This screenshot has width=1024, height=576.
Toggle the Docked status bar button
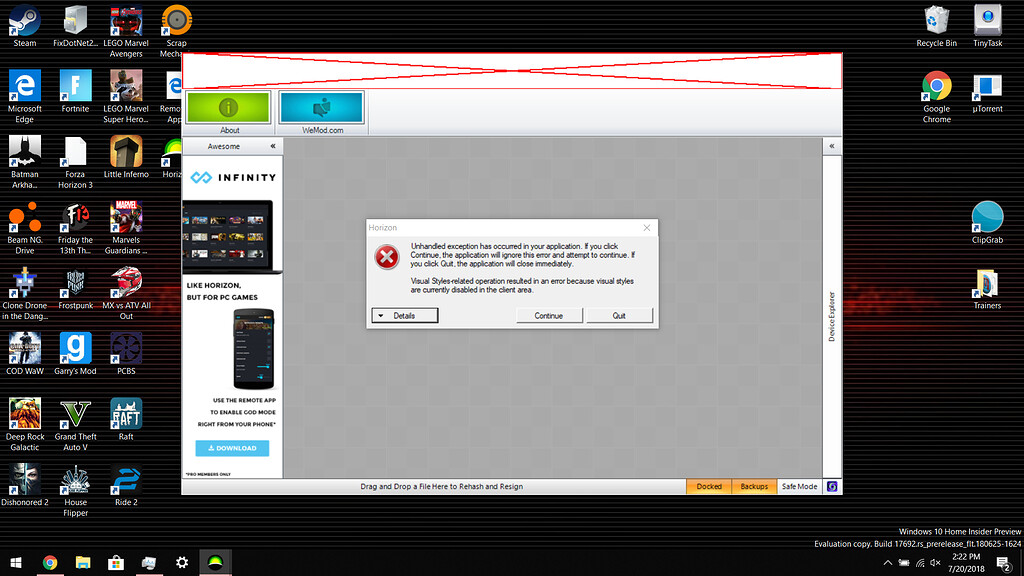[x=709, y=487]
